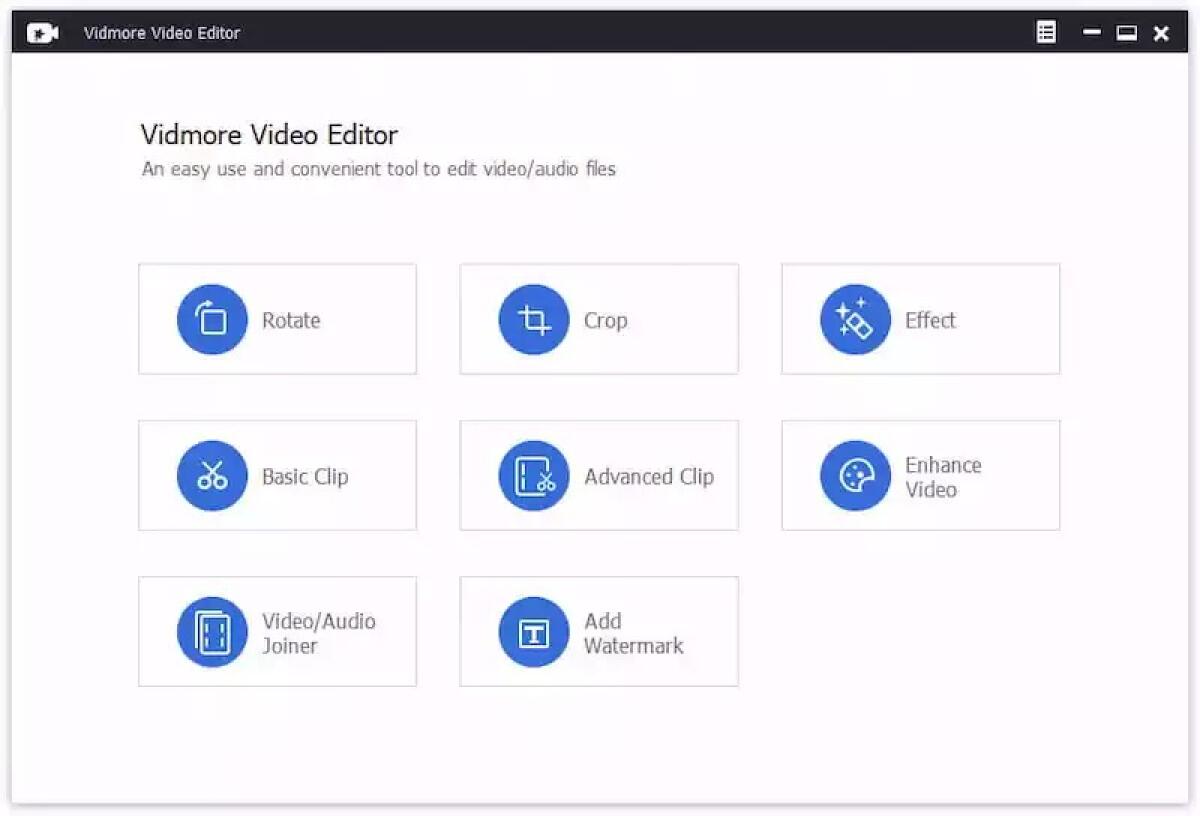Click the T icon for Add Watermark
This screenshot has width=1200, height=816.
(x=533, y=631)
